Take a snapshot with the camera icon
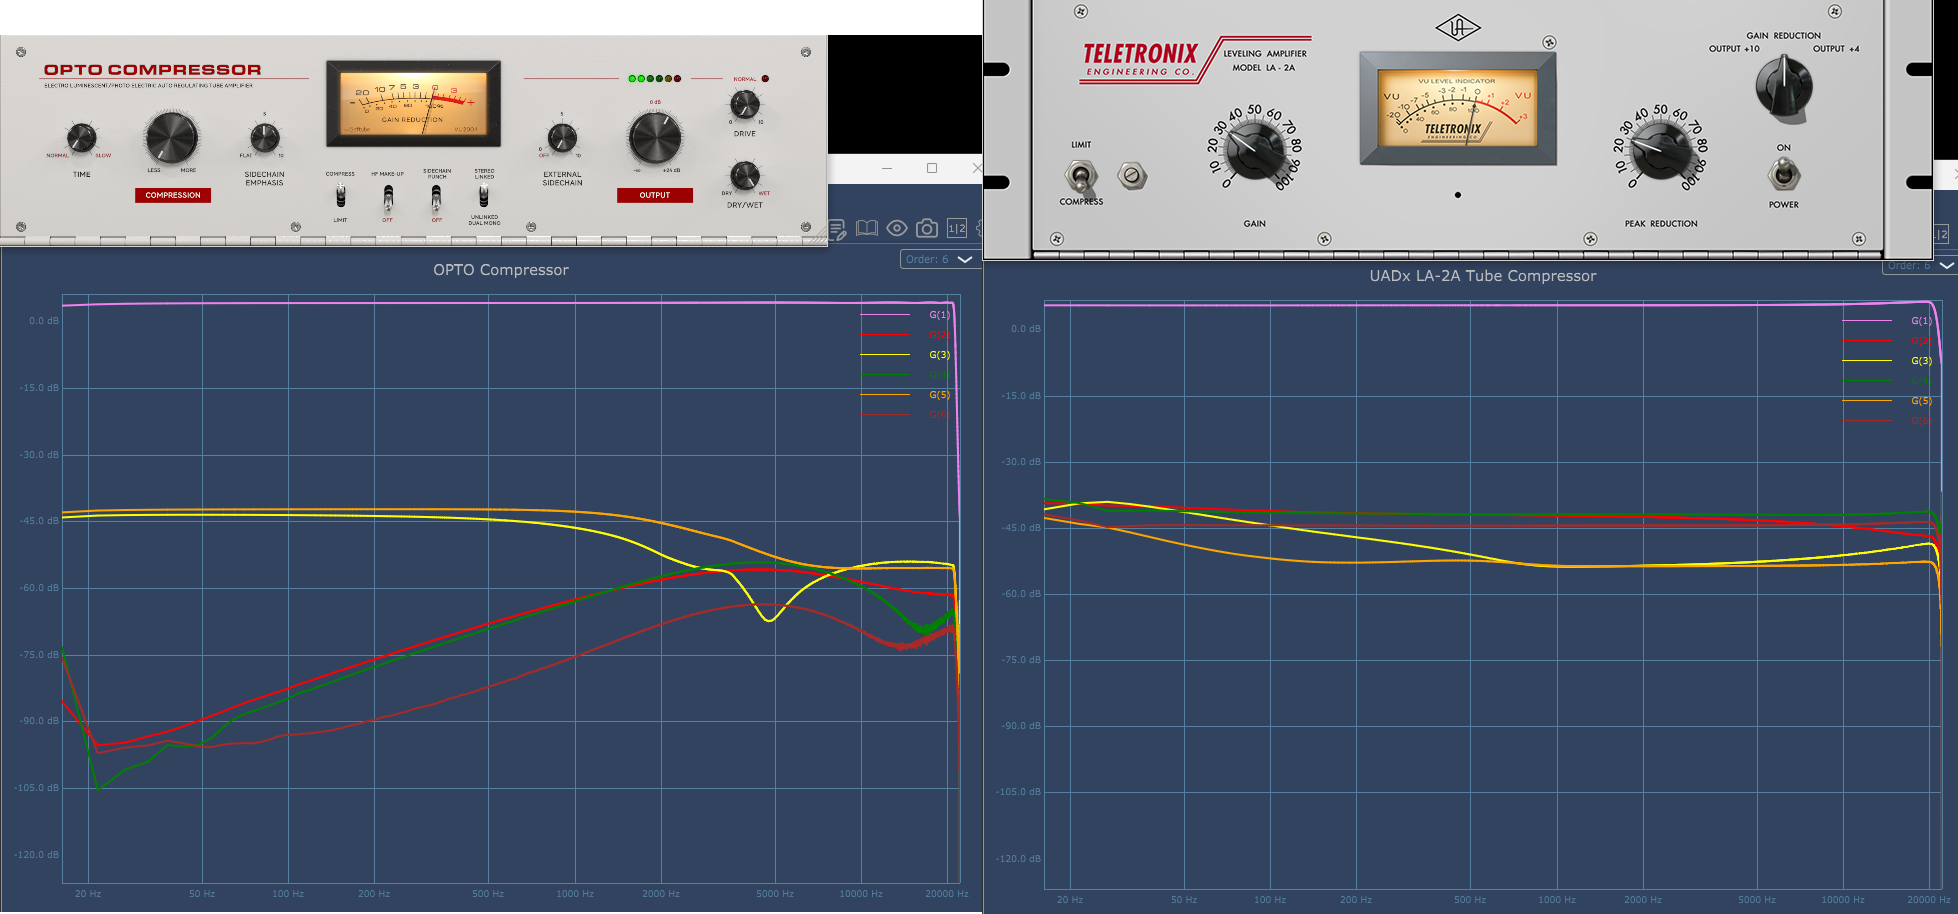Screen dimensions: 1958x914 point(927,229)
